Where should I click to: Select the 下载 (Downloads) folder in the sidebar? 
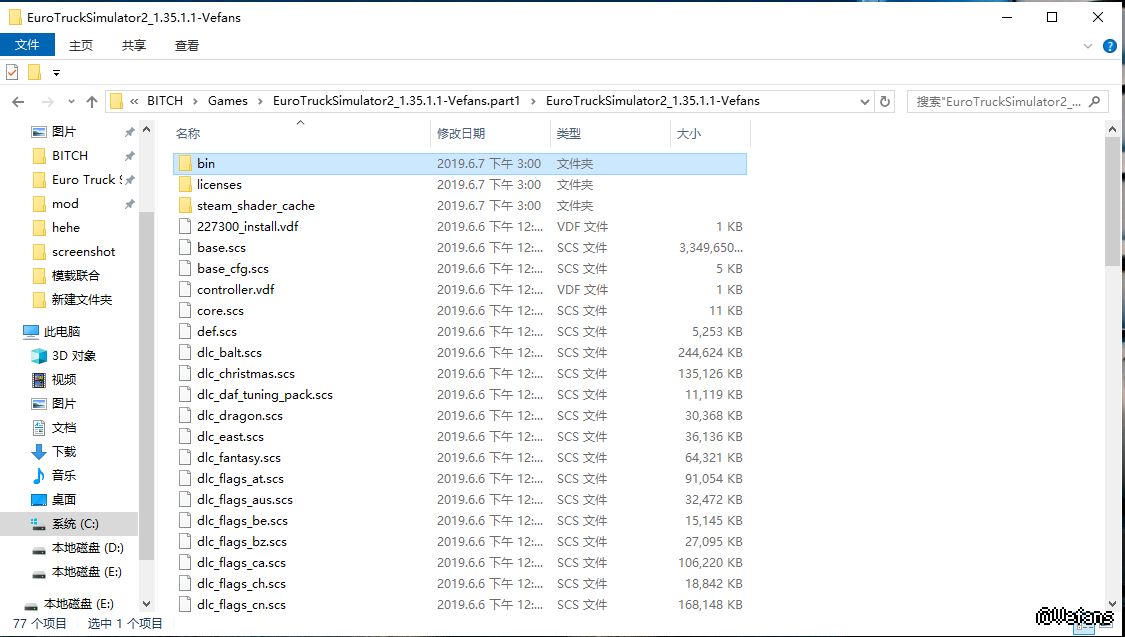point(64,451)
